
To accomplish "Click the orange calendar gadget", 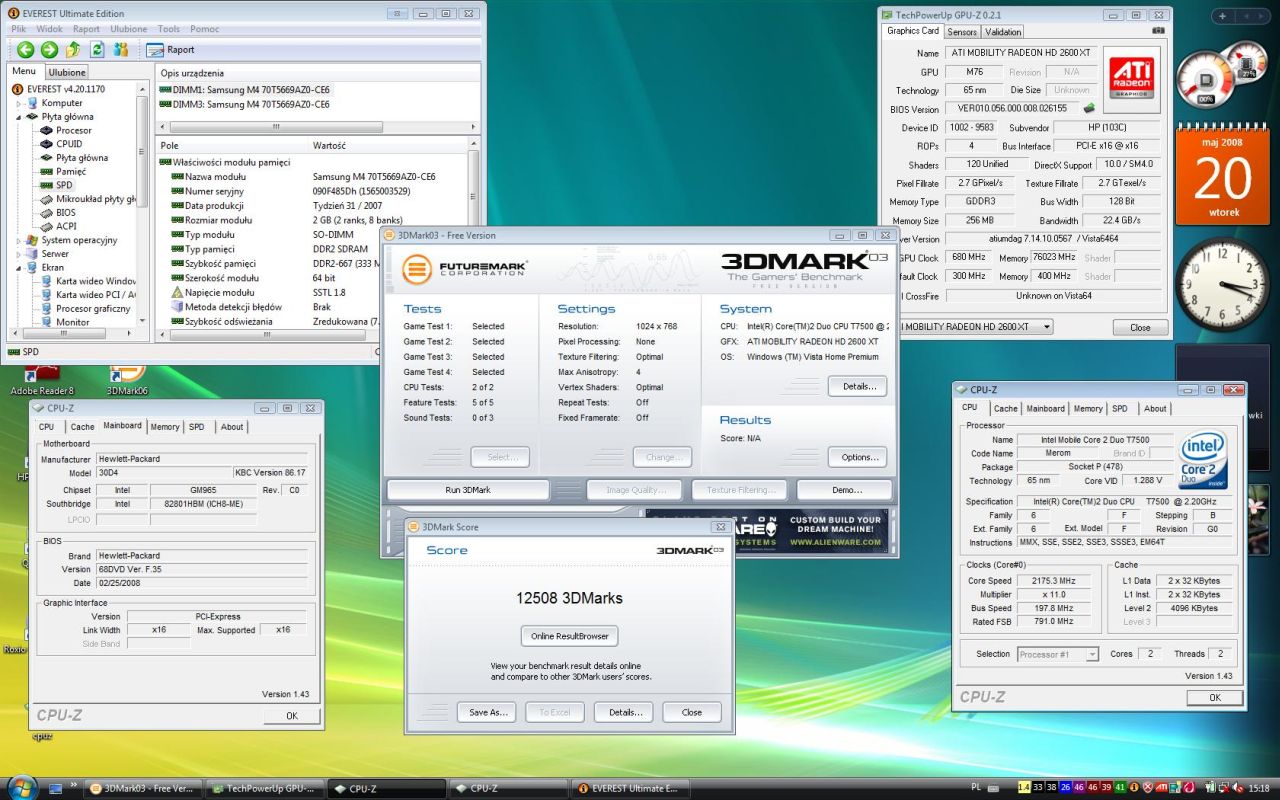I will coord(1223,176).
